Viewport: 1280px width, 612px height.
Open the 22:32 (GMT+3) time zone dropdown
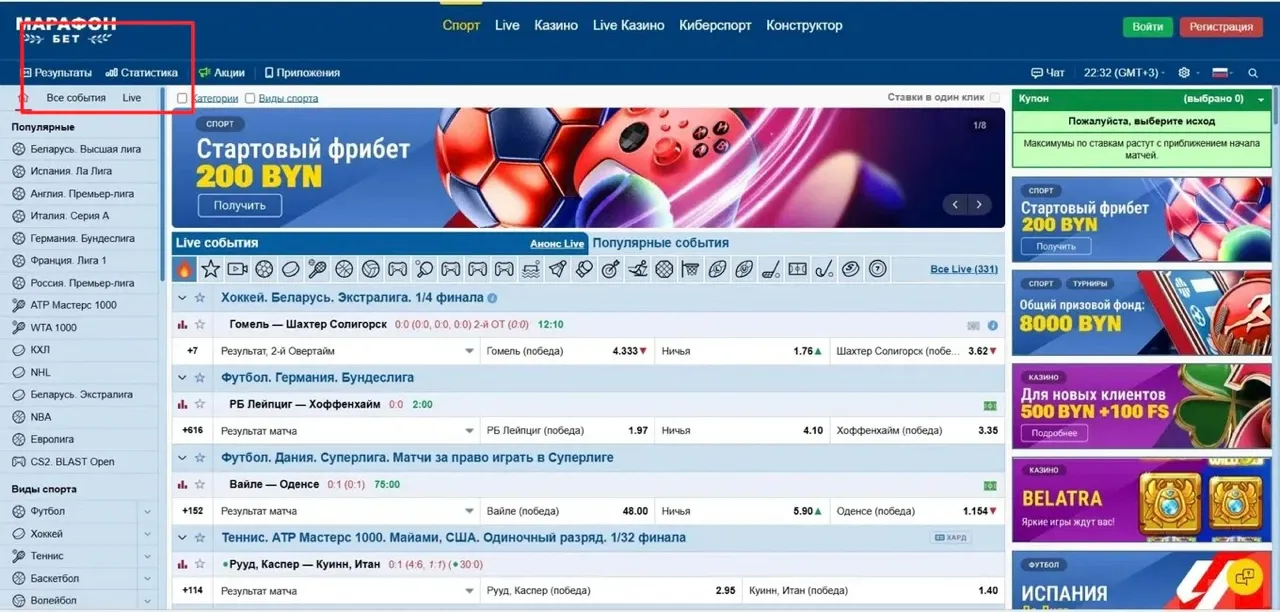click(1126, 73)
